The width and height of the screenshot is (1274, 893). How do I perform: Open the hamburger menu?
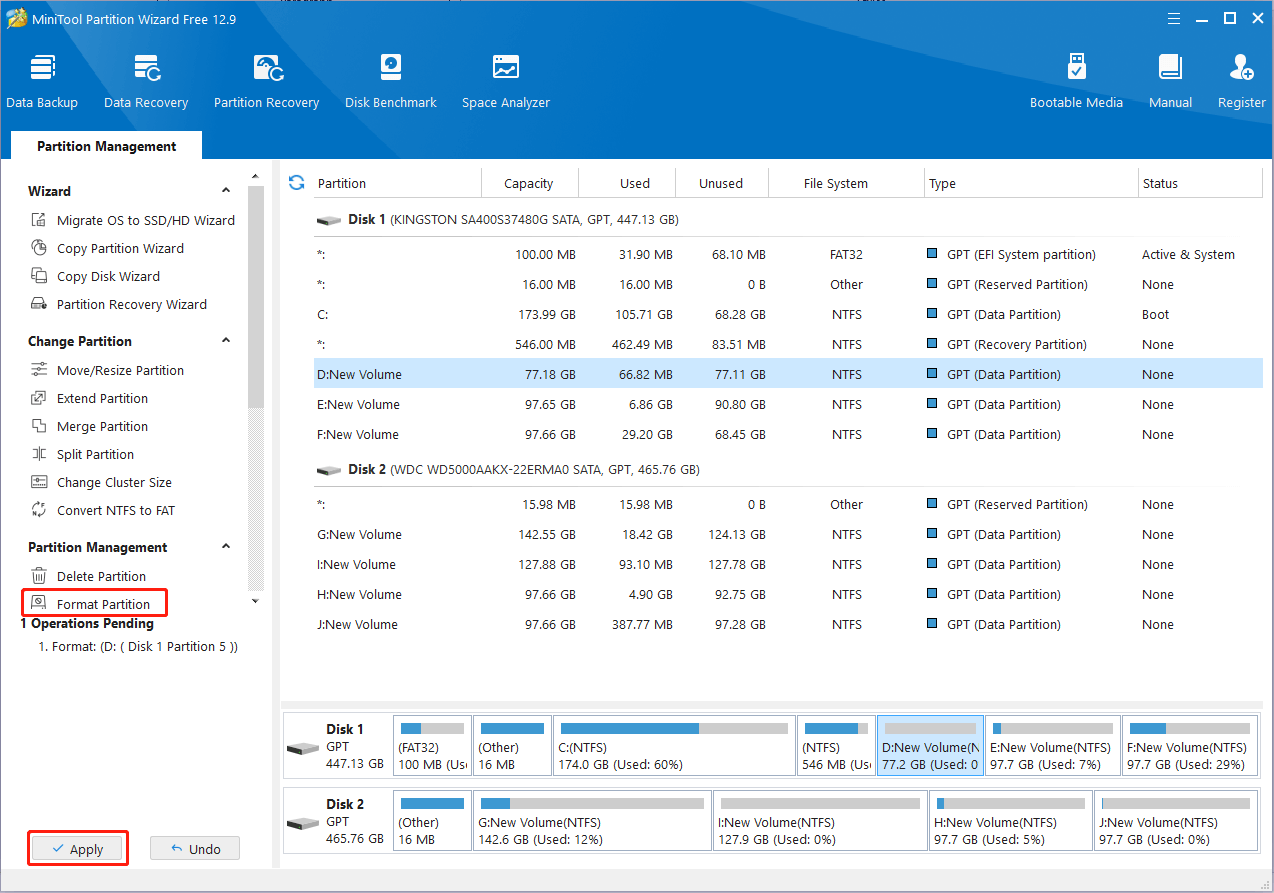(x=1173, y=18)
